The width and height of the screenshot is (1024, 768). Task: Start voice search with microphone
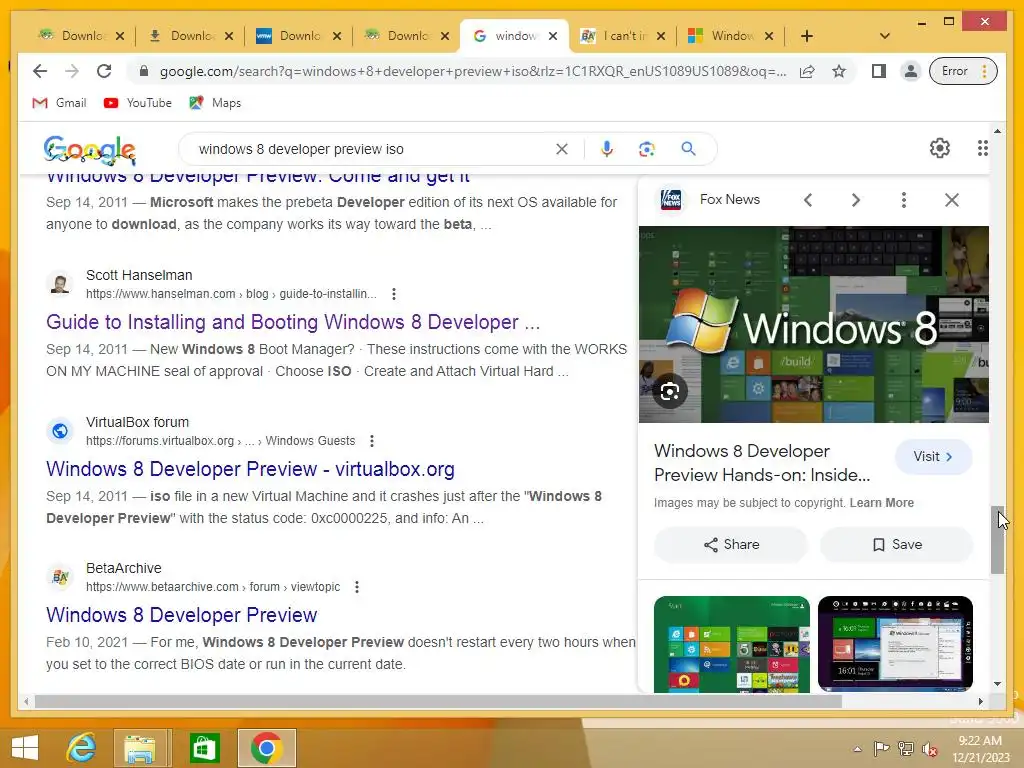[607, 149]
